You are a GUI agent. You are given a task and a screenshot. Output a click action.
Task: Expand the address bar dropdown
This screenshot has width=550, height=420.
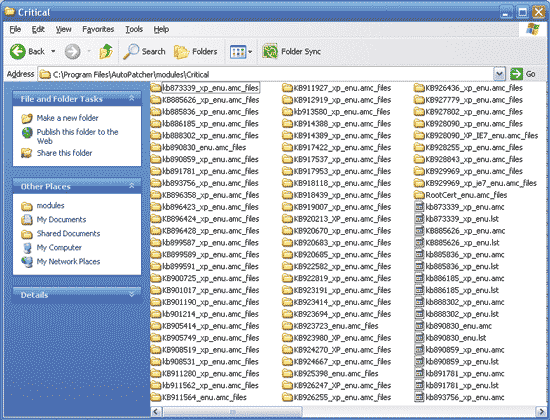tap(499, 74)
